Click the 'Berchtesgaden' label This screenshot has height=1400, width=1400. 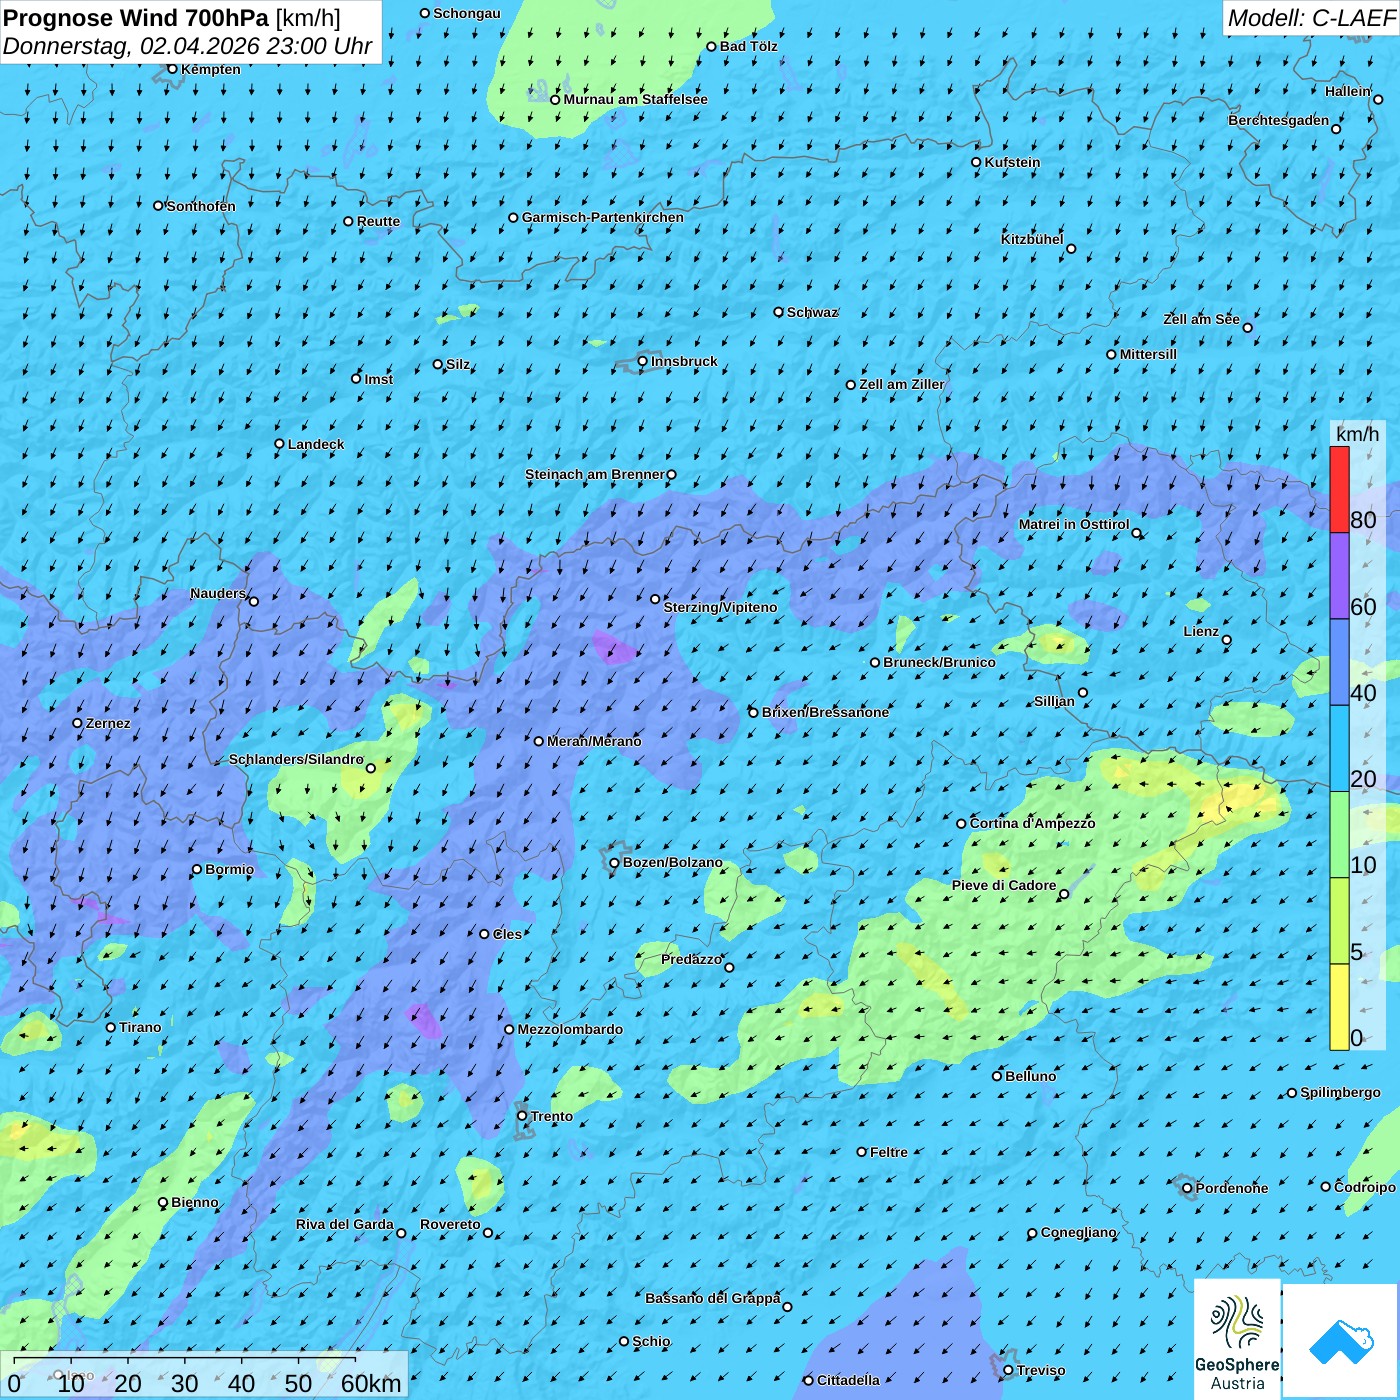(1279, 120)
